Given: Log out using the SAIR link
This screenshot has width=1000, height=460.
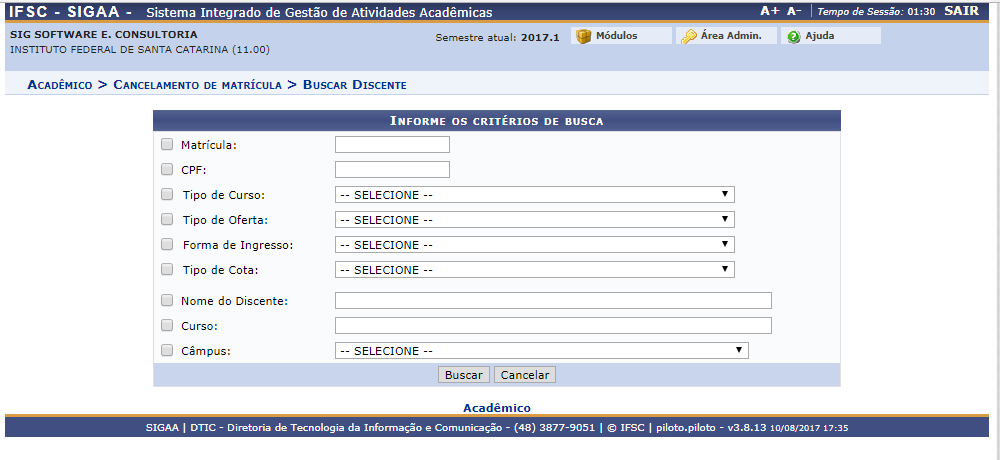Looking at the screenshot, I should (961, 11).
